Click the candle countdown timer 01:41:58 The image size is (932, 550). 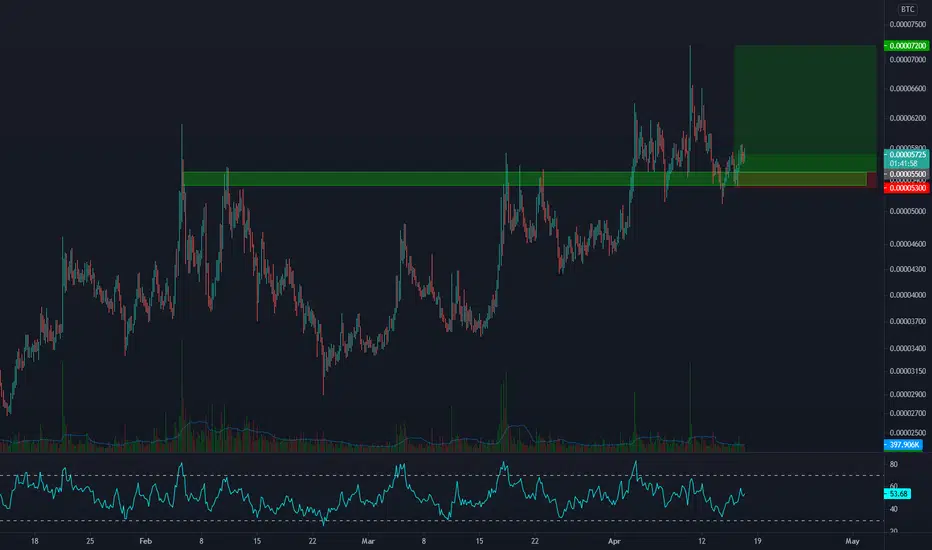(x=903, y=164)
